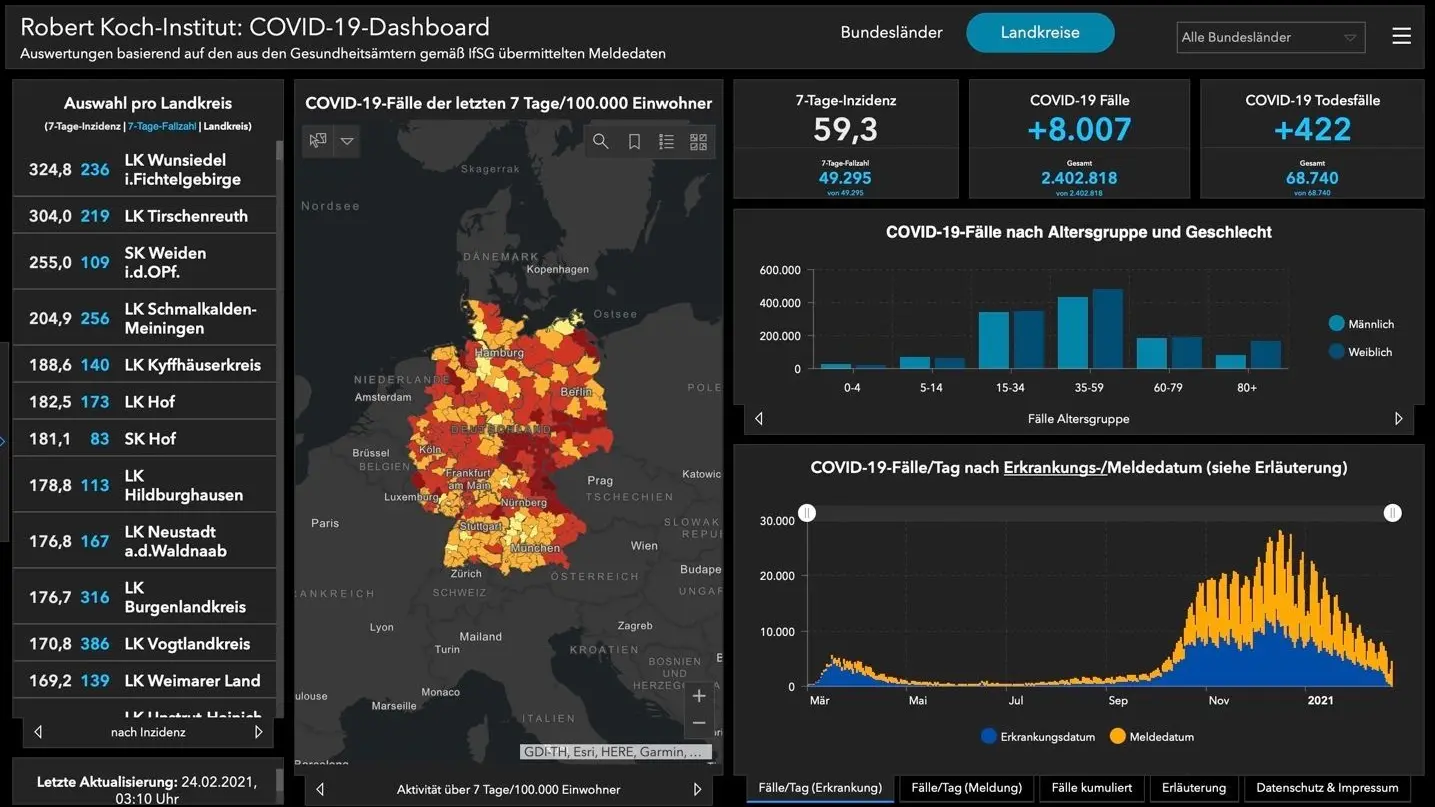Show the map legend list
Viewport: 1435px width, 807px height.
coord(666,142)
